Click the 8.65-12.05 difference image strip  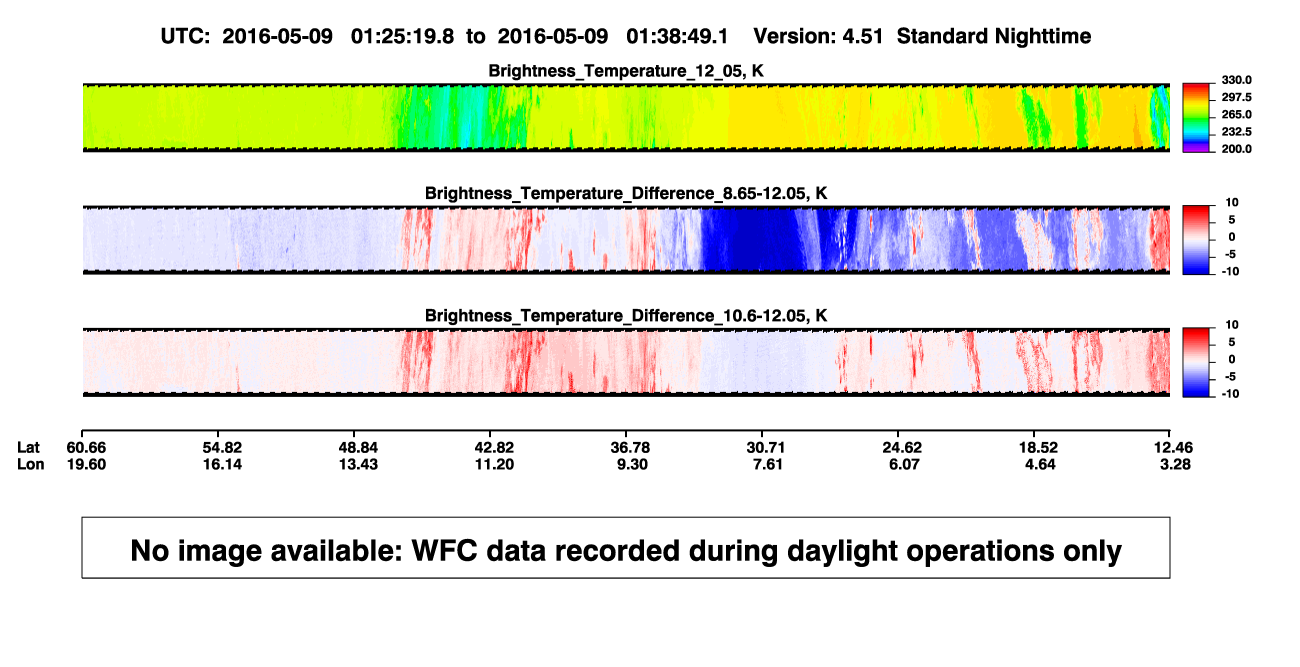626,240
